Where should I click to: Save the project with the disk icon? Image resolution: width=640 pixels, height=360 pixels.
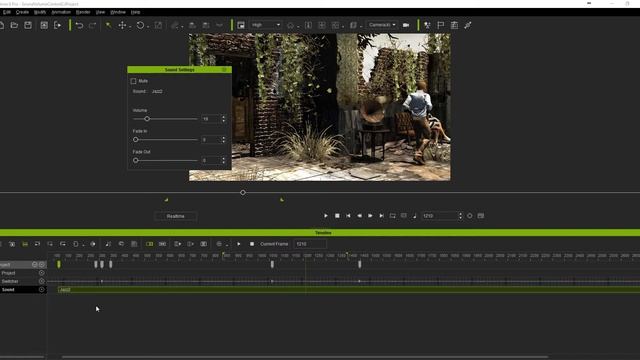click(28, 25)
